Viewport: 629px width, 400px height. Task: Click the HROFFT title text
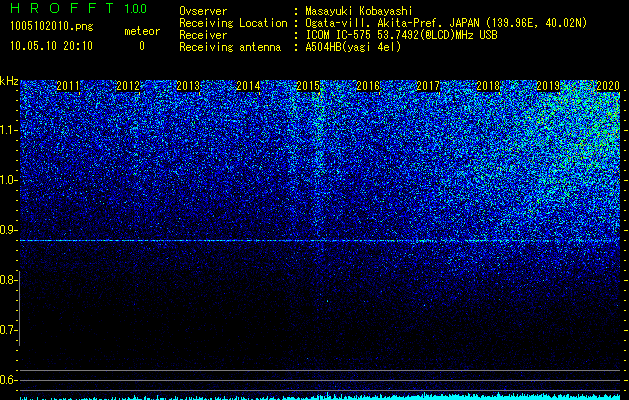(x=63, y=8)
